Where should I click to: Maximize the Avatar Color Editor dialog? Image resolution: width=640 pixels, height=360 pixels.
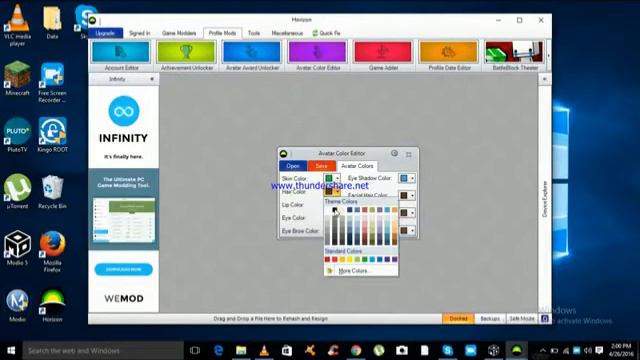click(409, 154)
